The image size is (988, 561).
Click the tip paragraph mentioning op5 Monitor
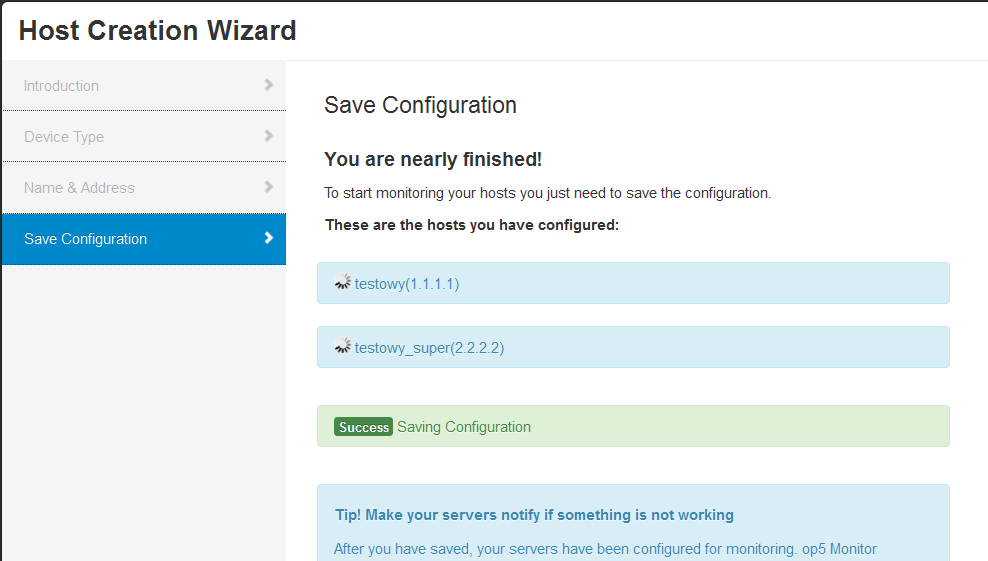[x=604, y=549]
